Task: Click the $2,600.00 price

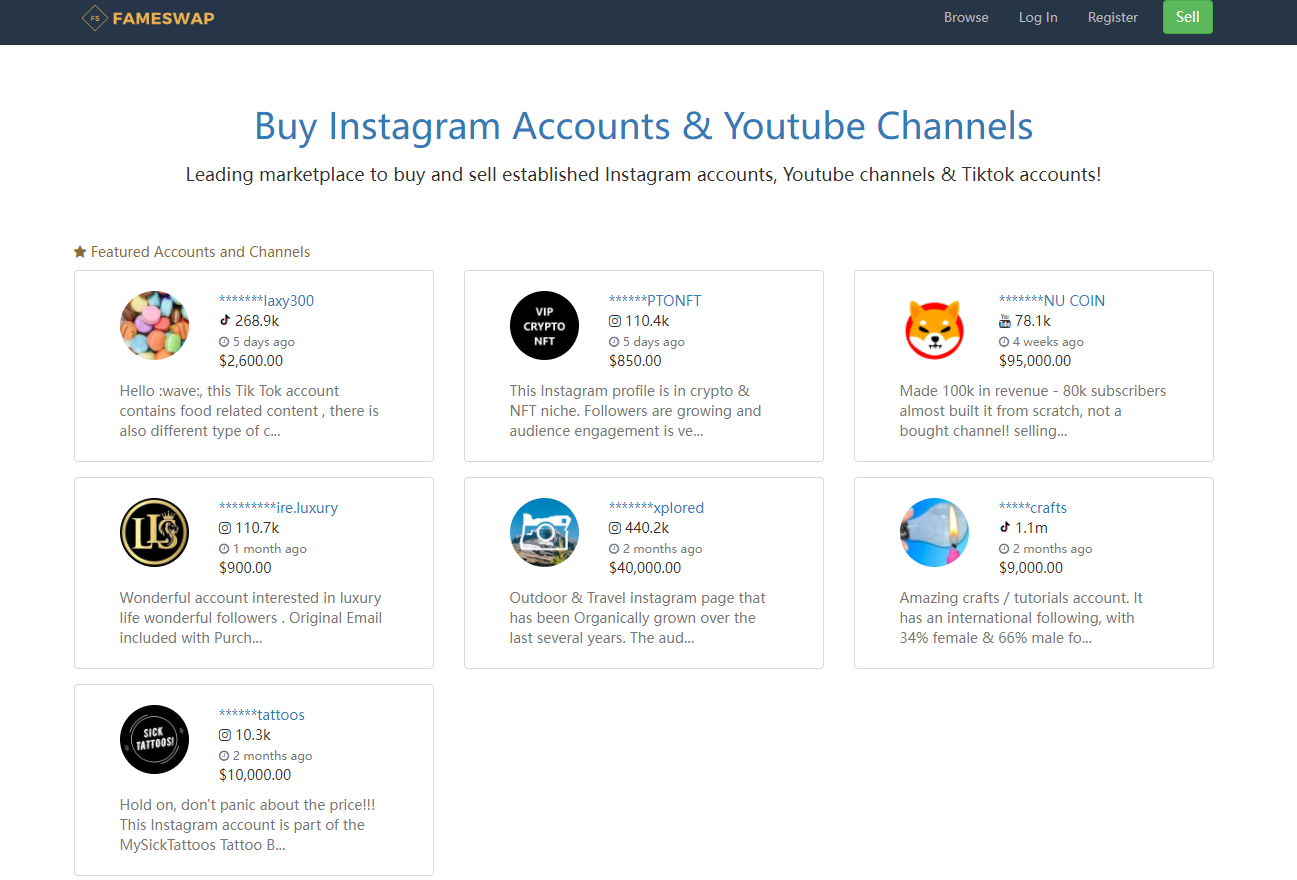Action: [251, 361]
